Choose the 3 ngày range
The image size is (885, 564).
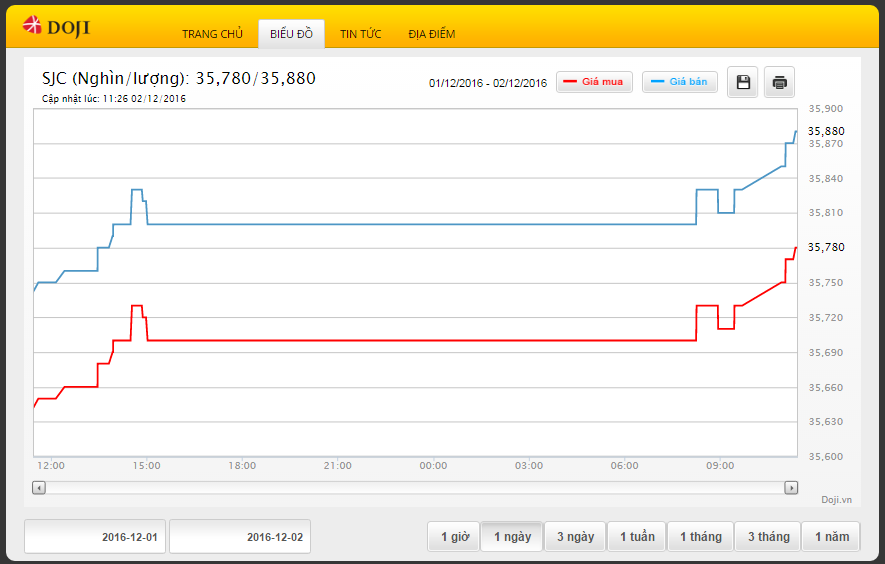[x=575, y=536]
